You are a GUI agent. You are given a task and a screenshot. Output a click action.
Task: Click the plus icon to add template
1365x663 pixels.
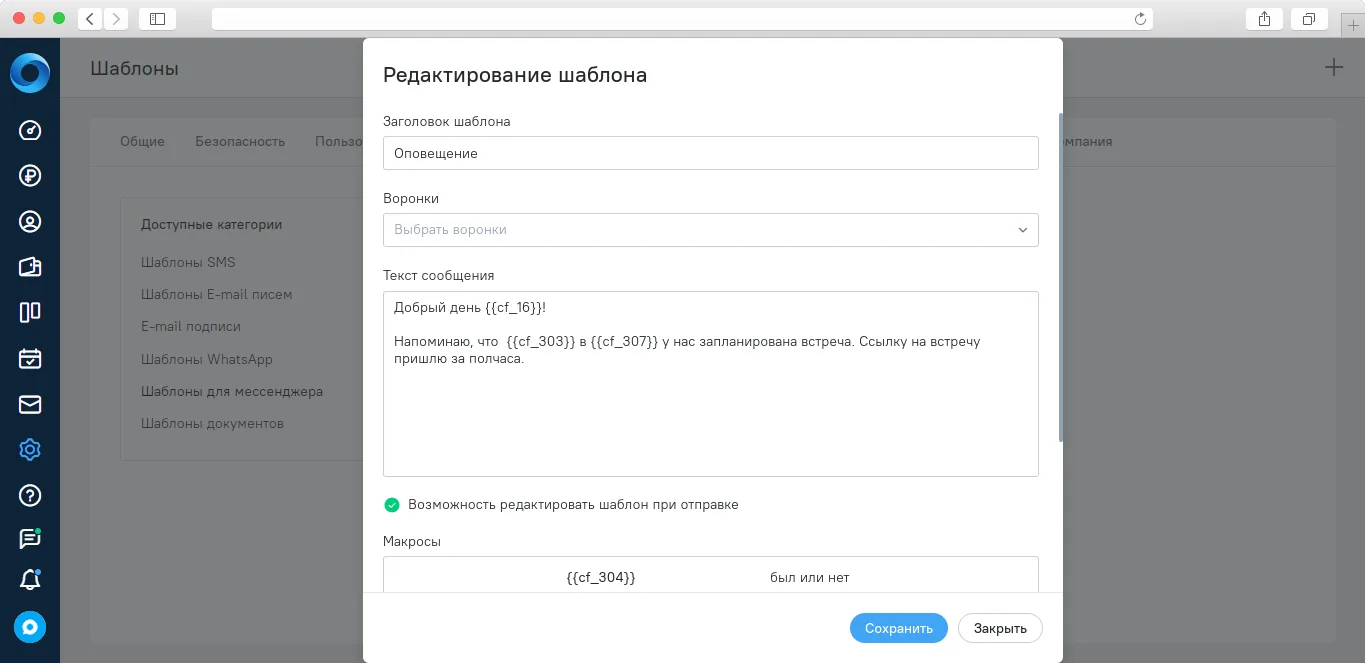coord(1334,68)
